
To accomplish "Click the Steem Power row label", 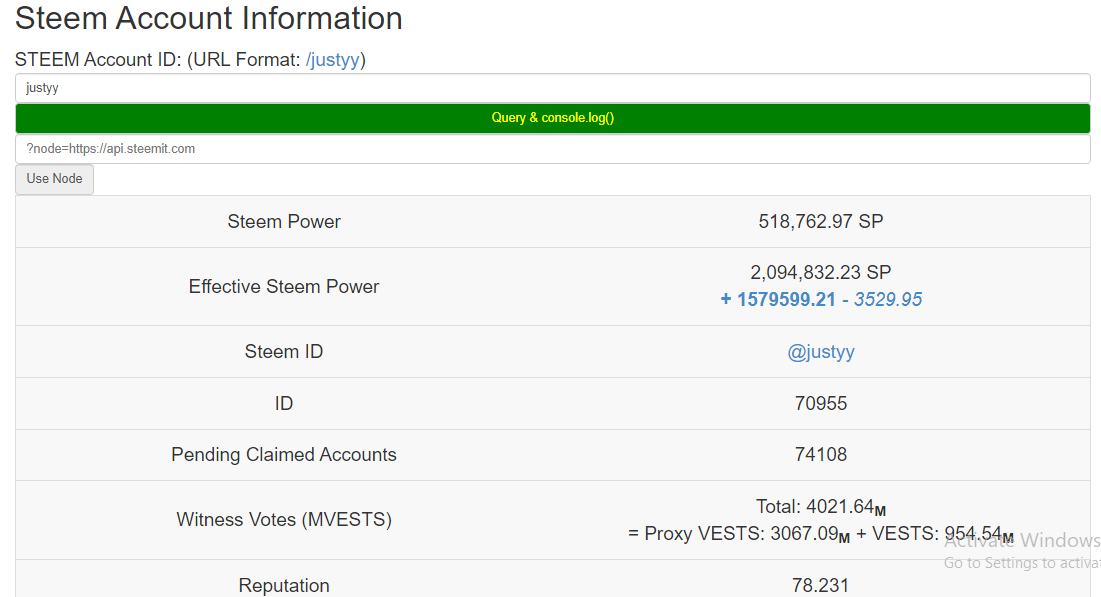I will [284, 222].
